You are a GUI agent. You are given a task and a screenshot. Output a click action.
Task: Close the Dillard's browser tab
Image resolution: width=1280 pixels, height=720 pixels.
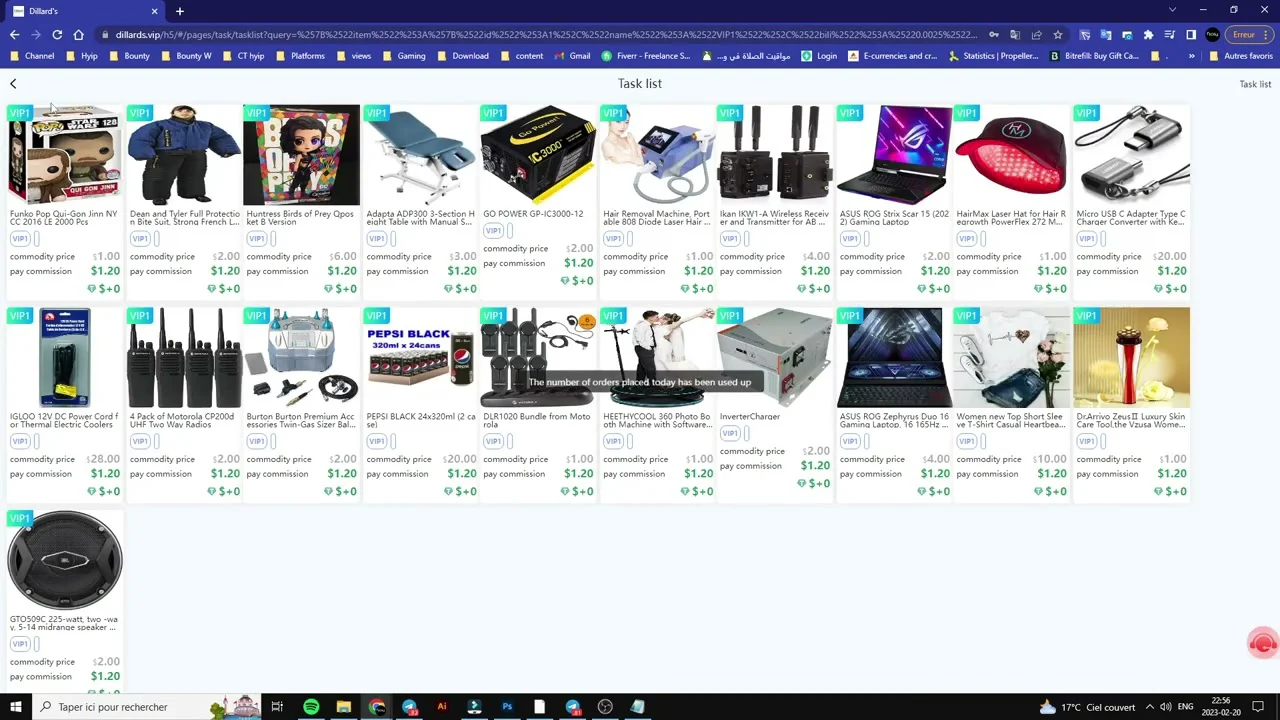(154, 11)
